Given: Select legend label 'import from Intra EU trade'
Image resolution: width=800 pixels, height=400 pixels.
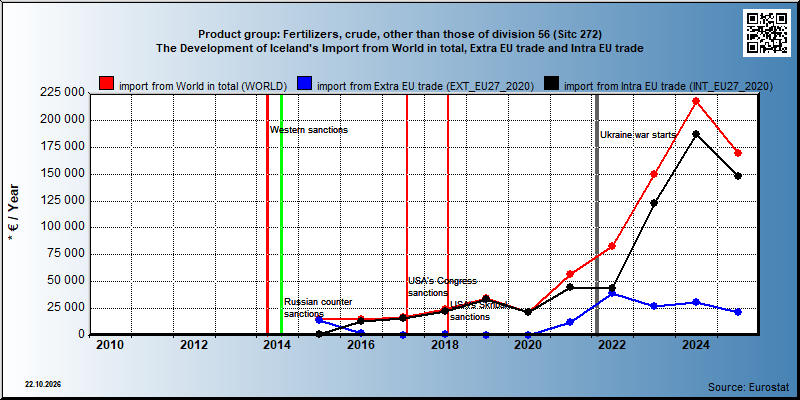Looking at the screenshot, I should pos(668,86).
